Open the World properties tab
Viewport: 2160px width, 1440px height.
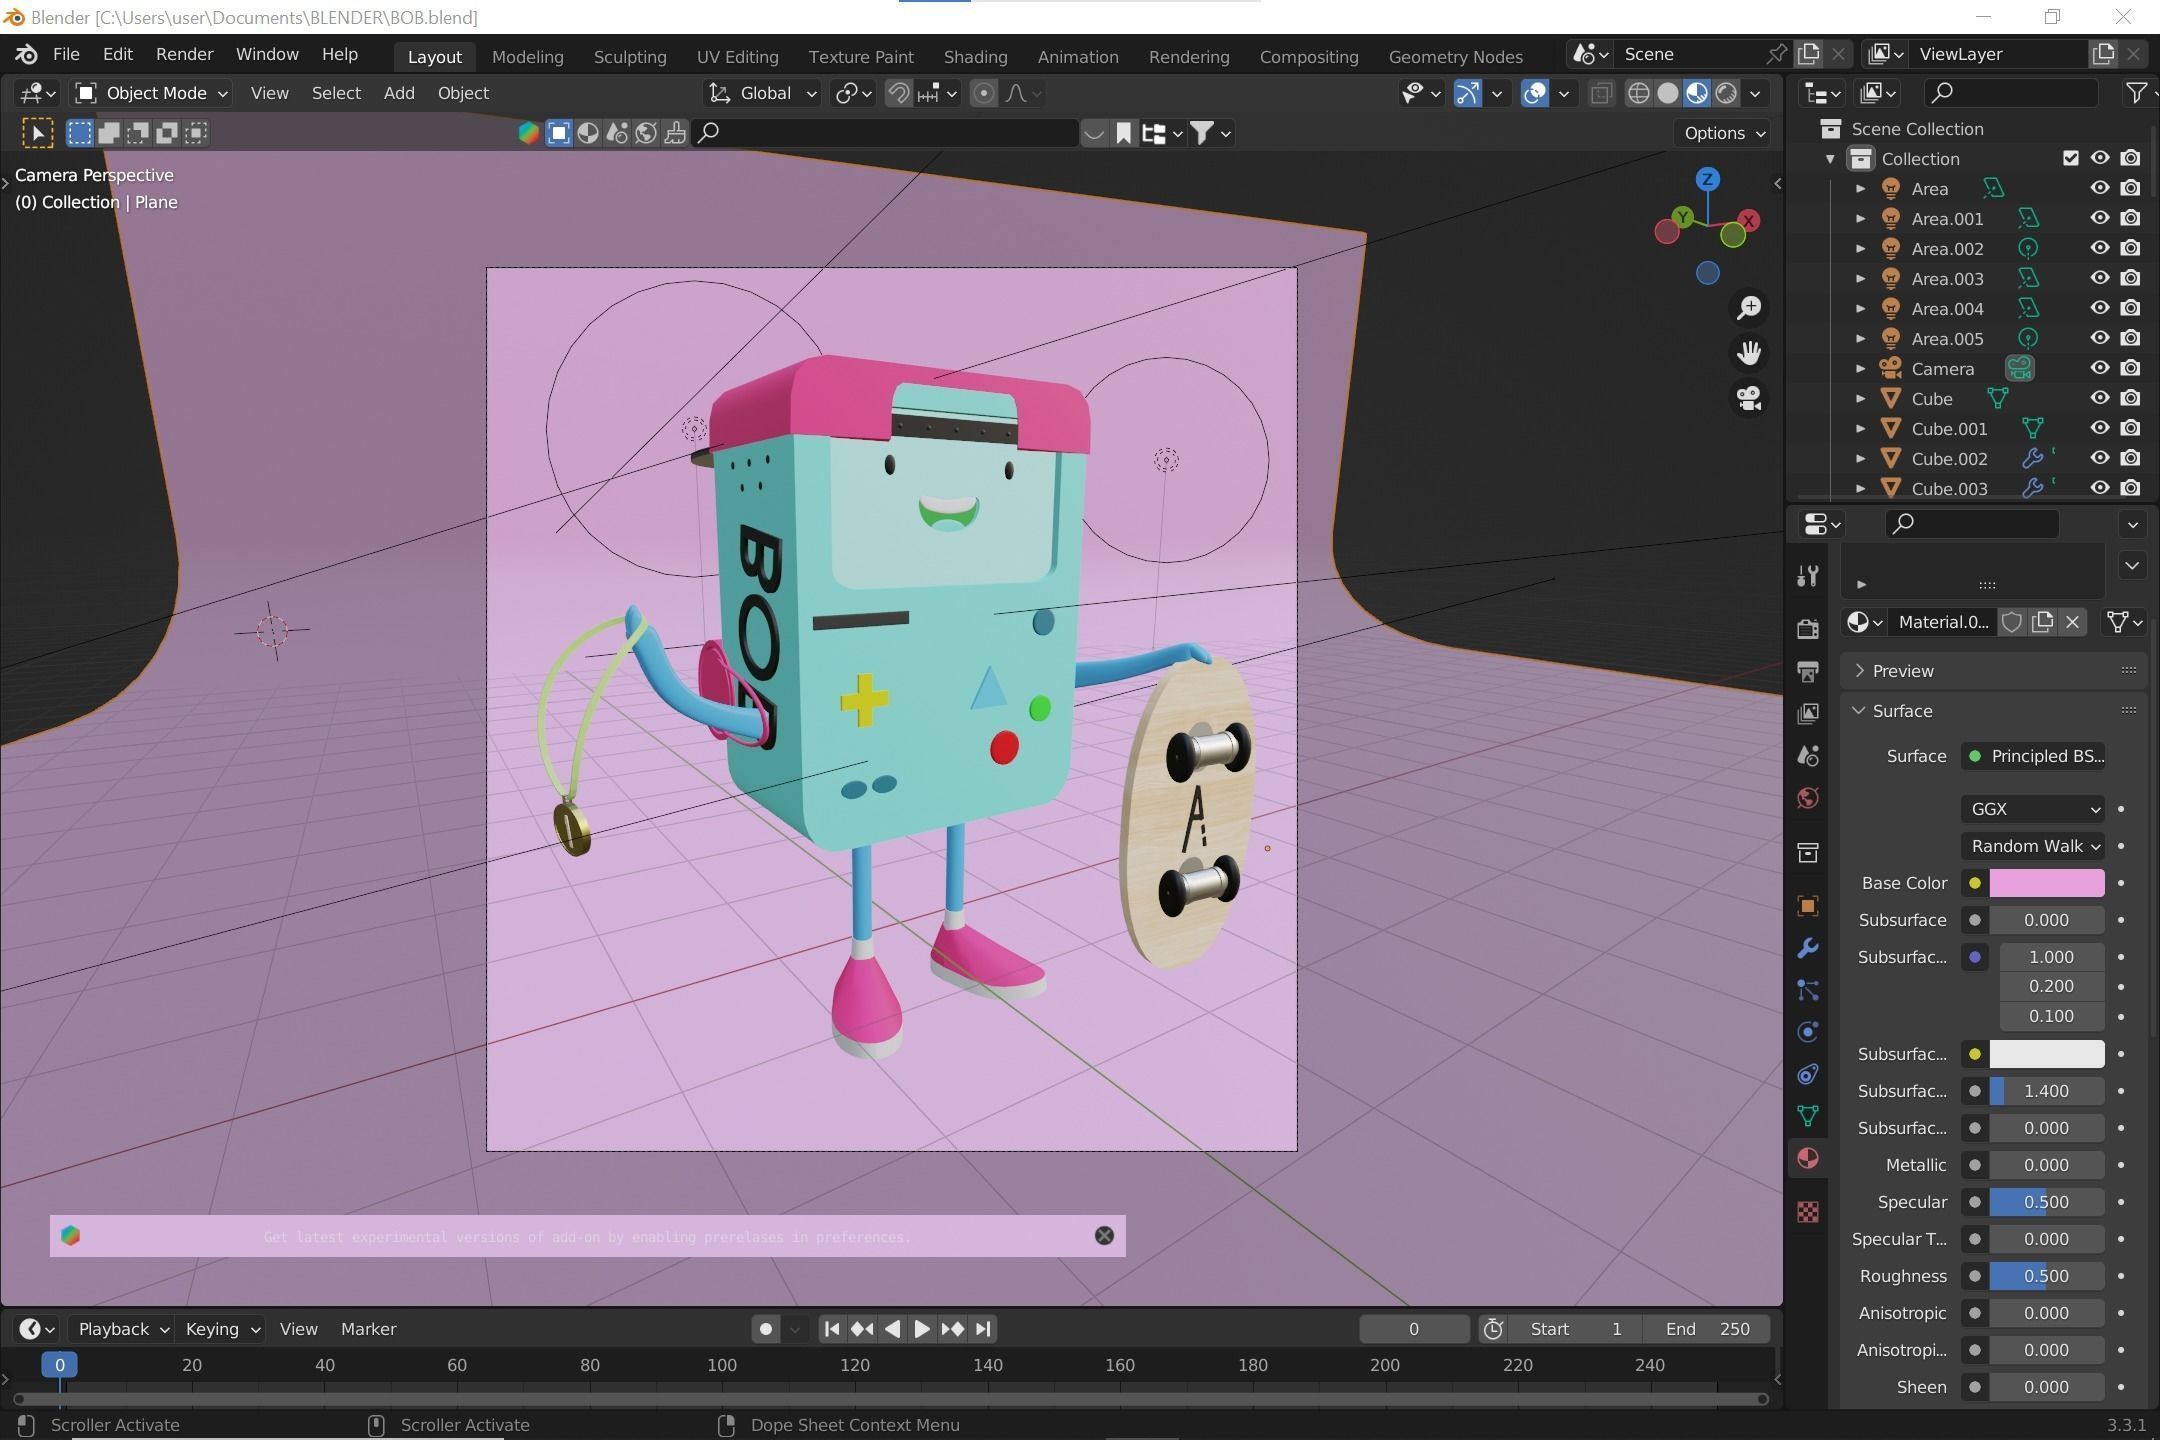[1807, 798]
